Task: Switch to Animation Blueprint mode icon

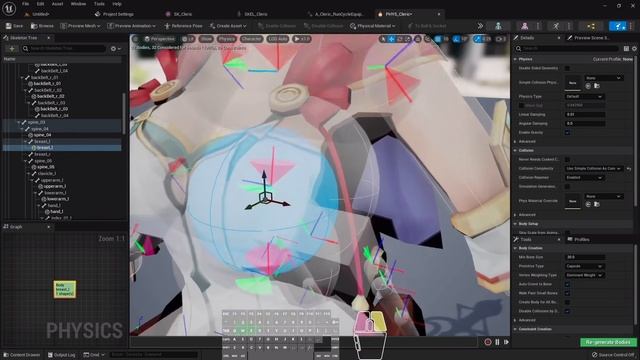Action: point(591,26)
